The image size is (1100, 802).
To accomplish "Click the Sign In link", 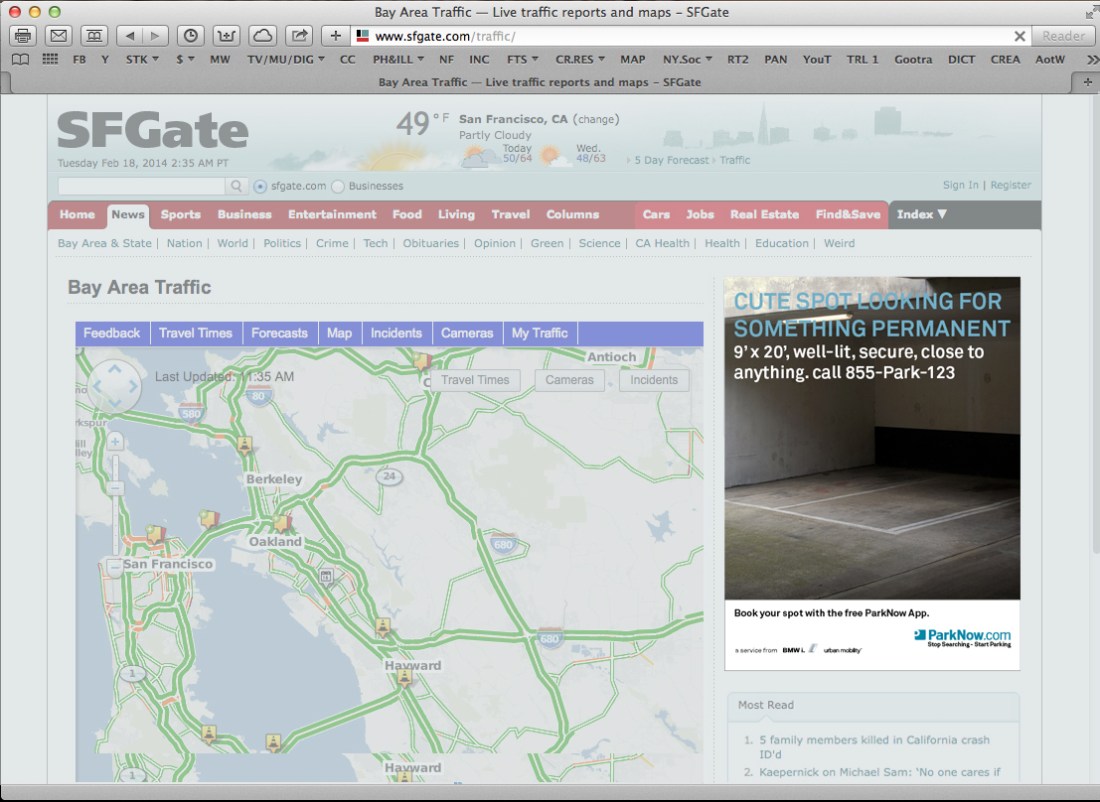I will [x=960, y=185].
